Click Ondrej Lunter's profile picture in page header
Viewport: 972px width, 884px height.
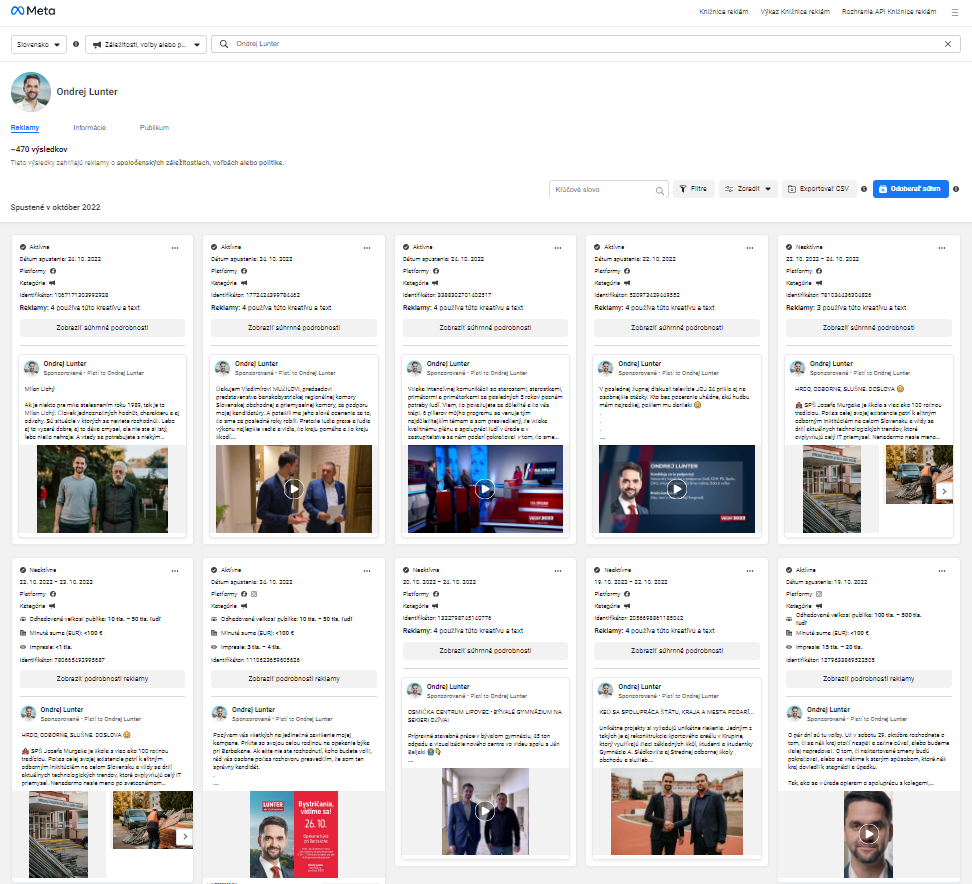point(31,92)
